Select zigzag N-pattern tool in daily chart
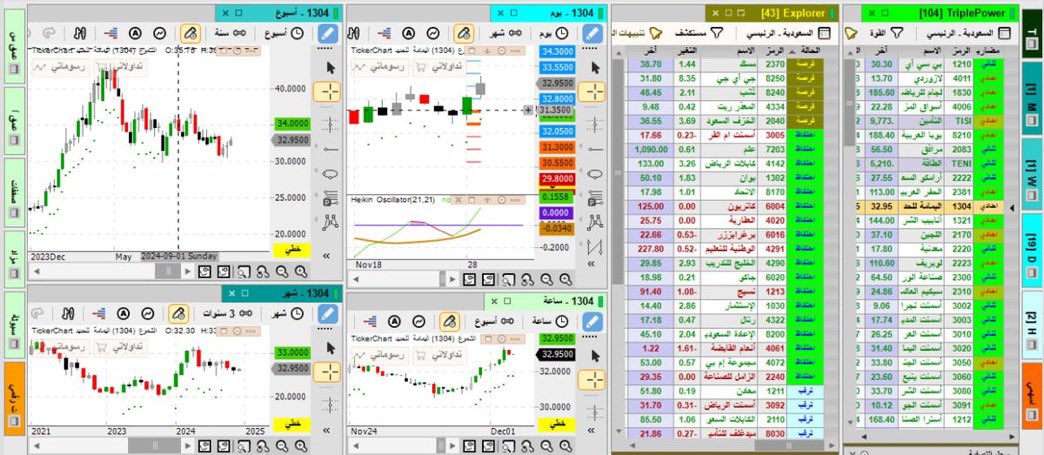Screen dimensions: 1044x455 (x=595, y=247)
